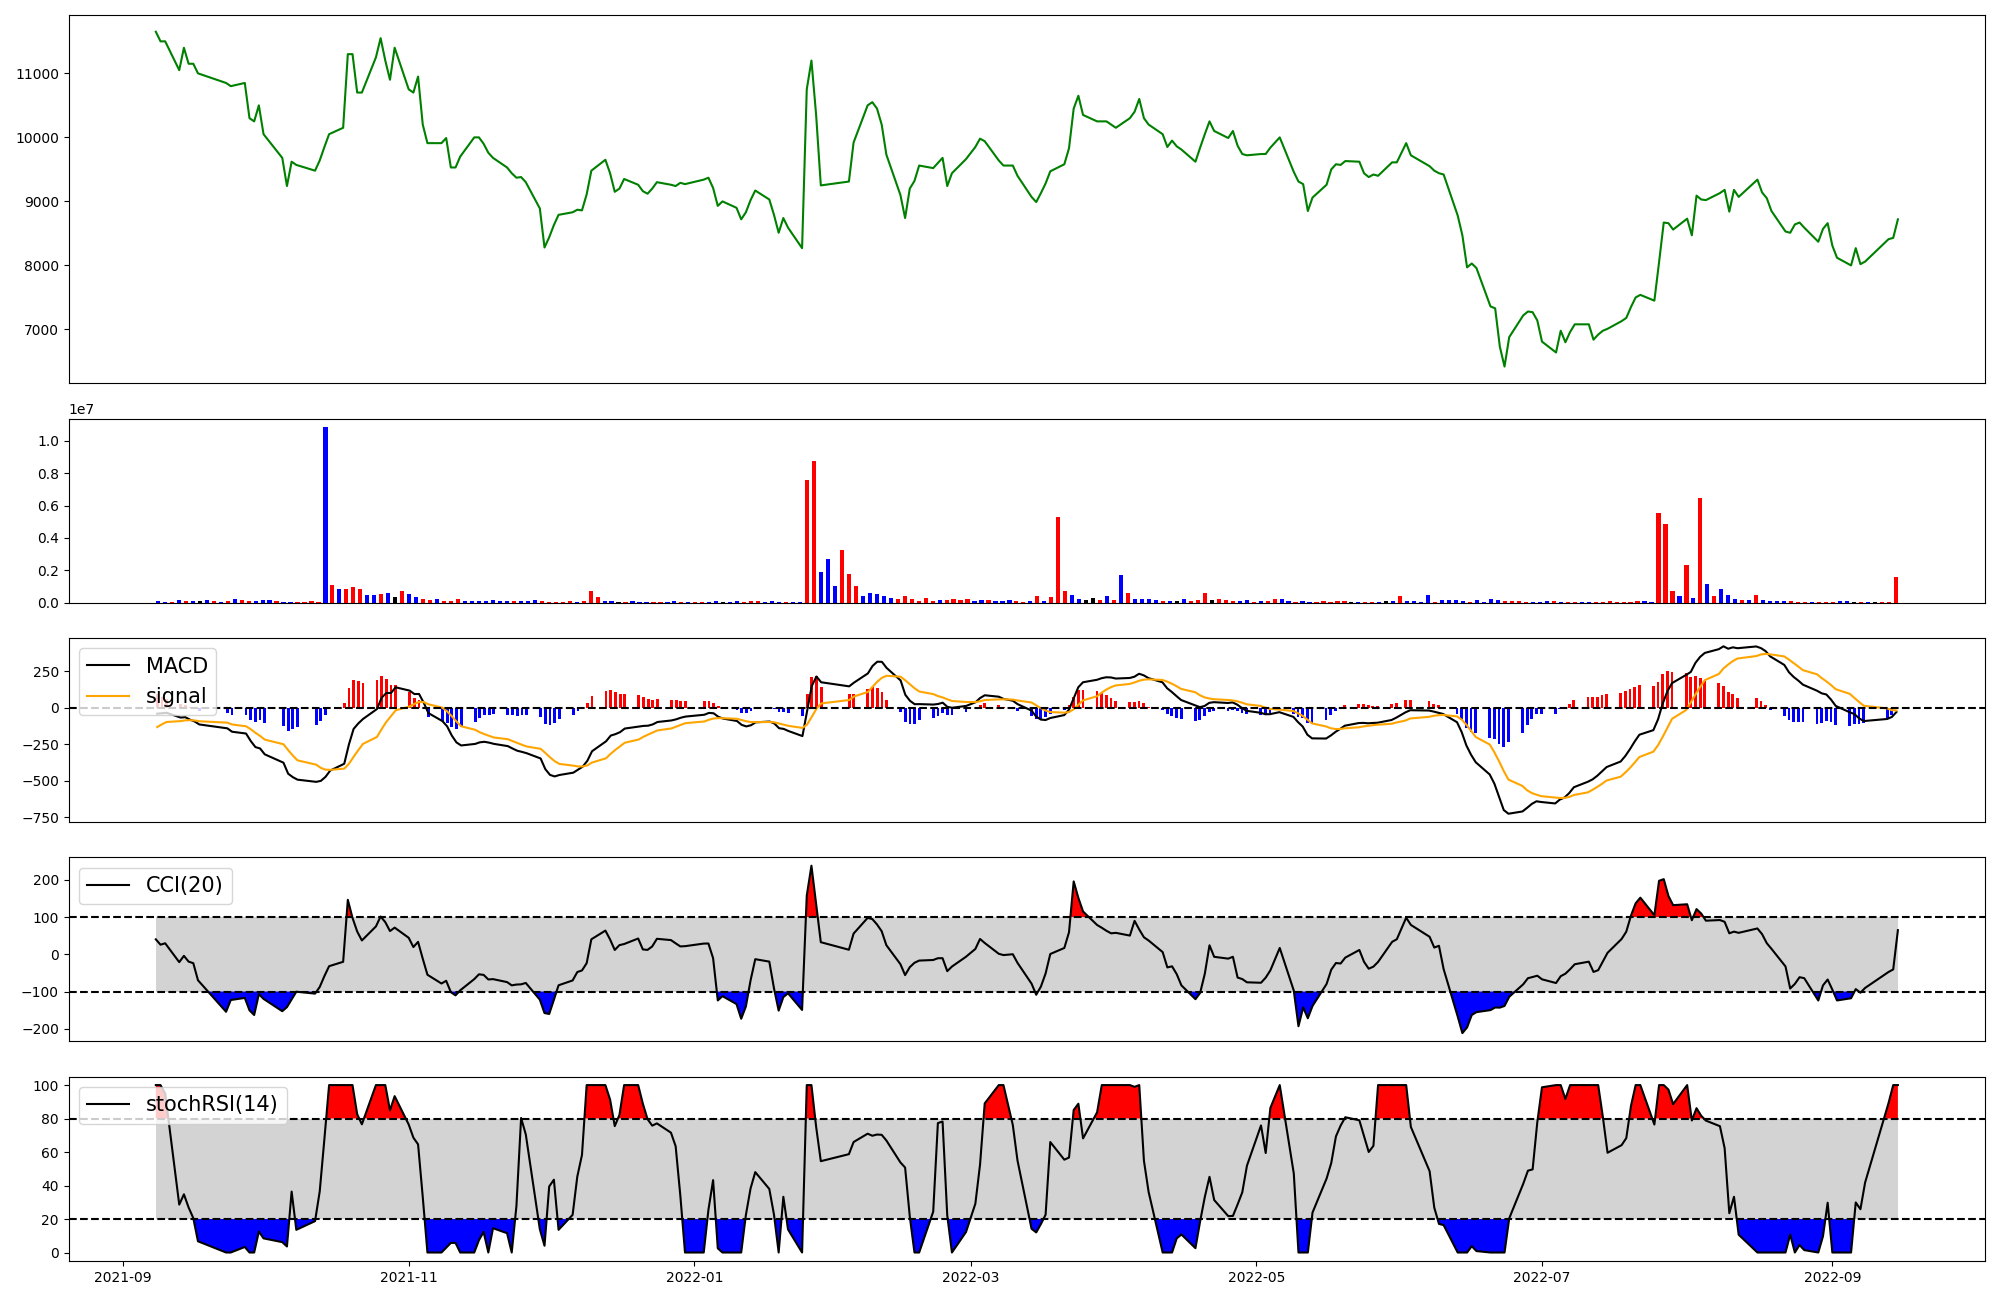
Task: Click the 2022-03 x-axis date label
Action: [971, 1277]
